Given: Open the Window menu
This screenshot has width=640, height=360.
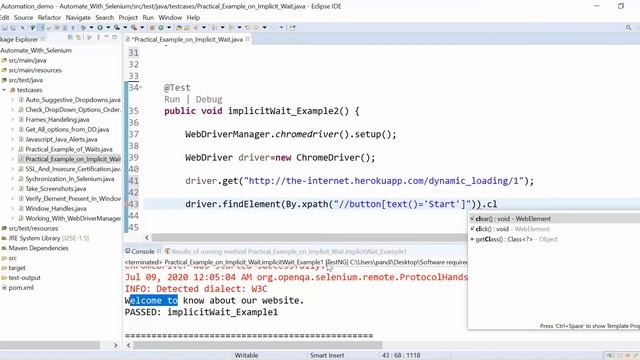Looking at the screenshot, I should coord(170,18).
